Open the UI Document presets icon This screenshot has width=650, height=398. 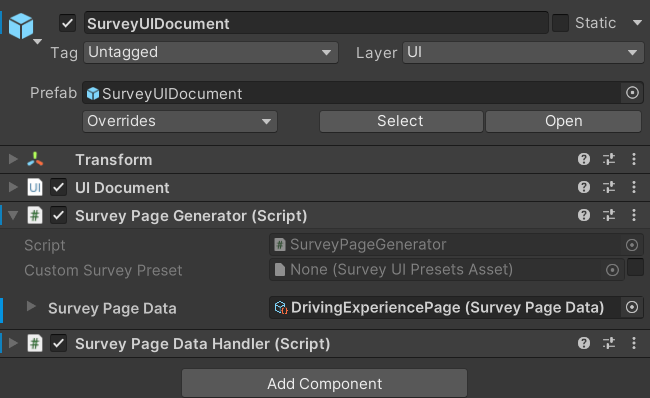click(609, 187)
